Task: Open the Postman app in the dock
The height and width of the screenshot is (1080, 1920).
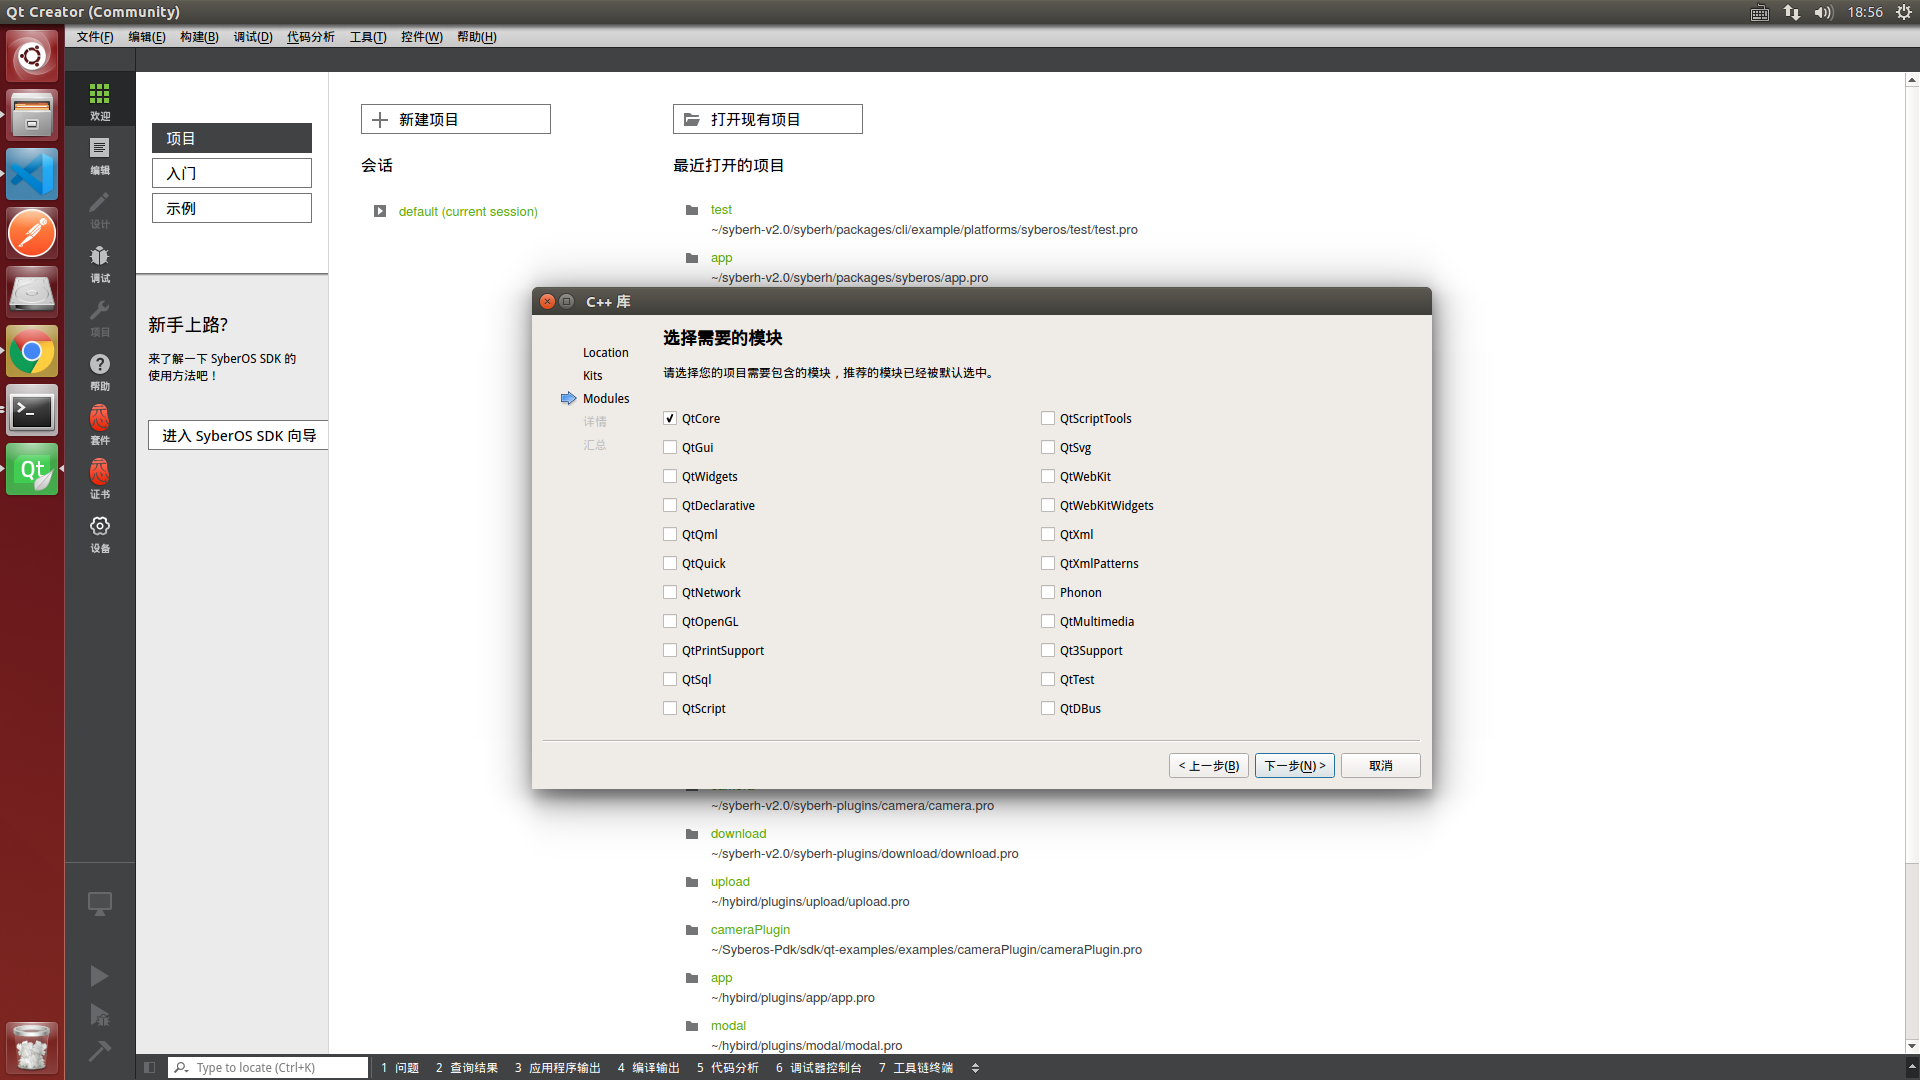Action: [x=32, y=233]
